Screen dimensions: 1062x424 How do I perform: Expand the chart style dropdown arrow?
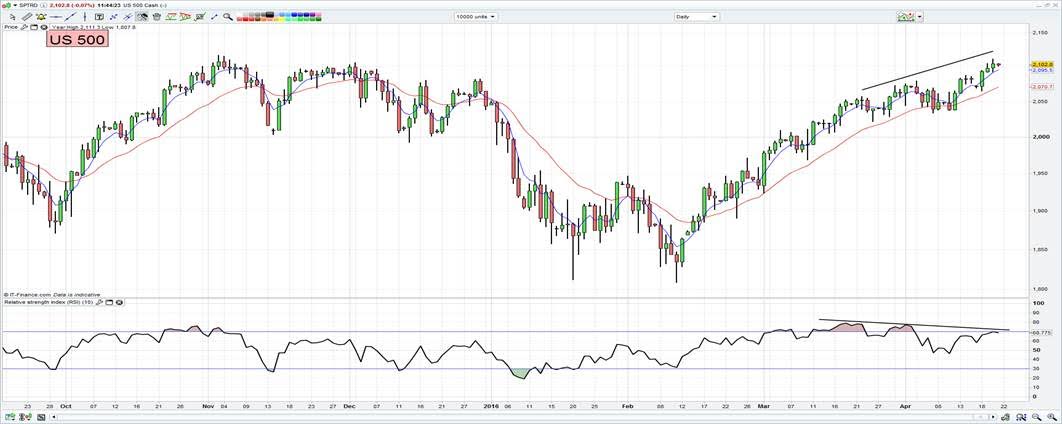pyautogui.click(x=920, y=17)
